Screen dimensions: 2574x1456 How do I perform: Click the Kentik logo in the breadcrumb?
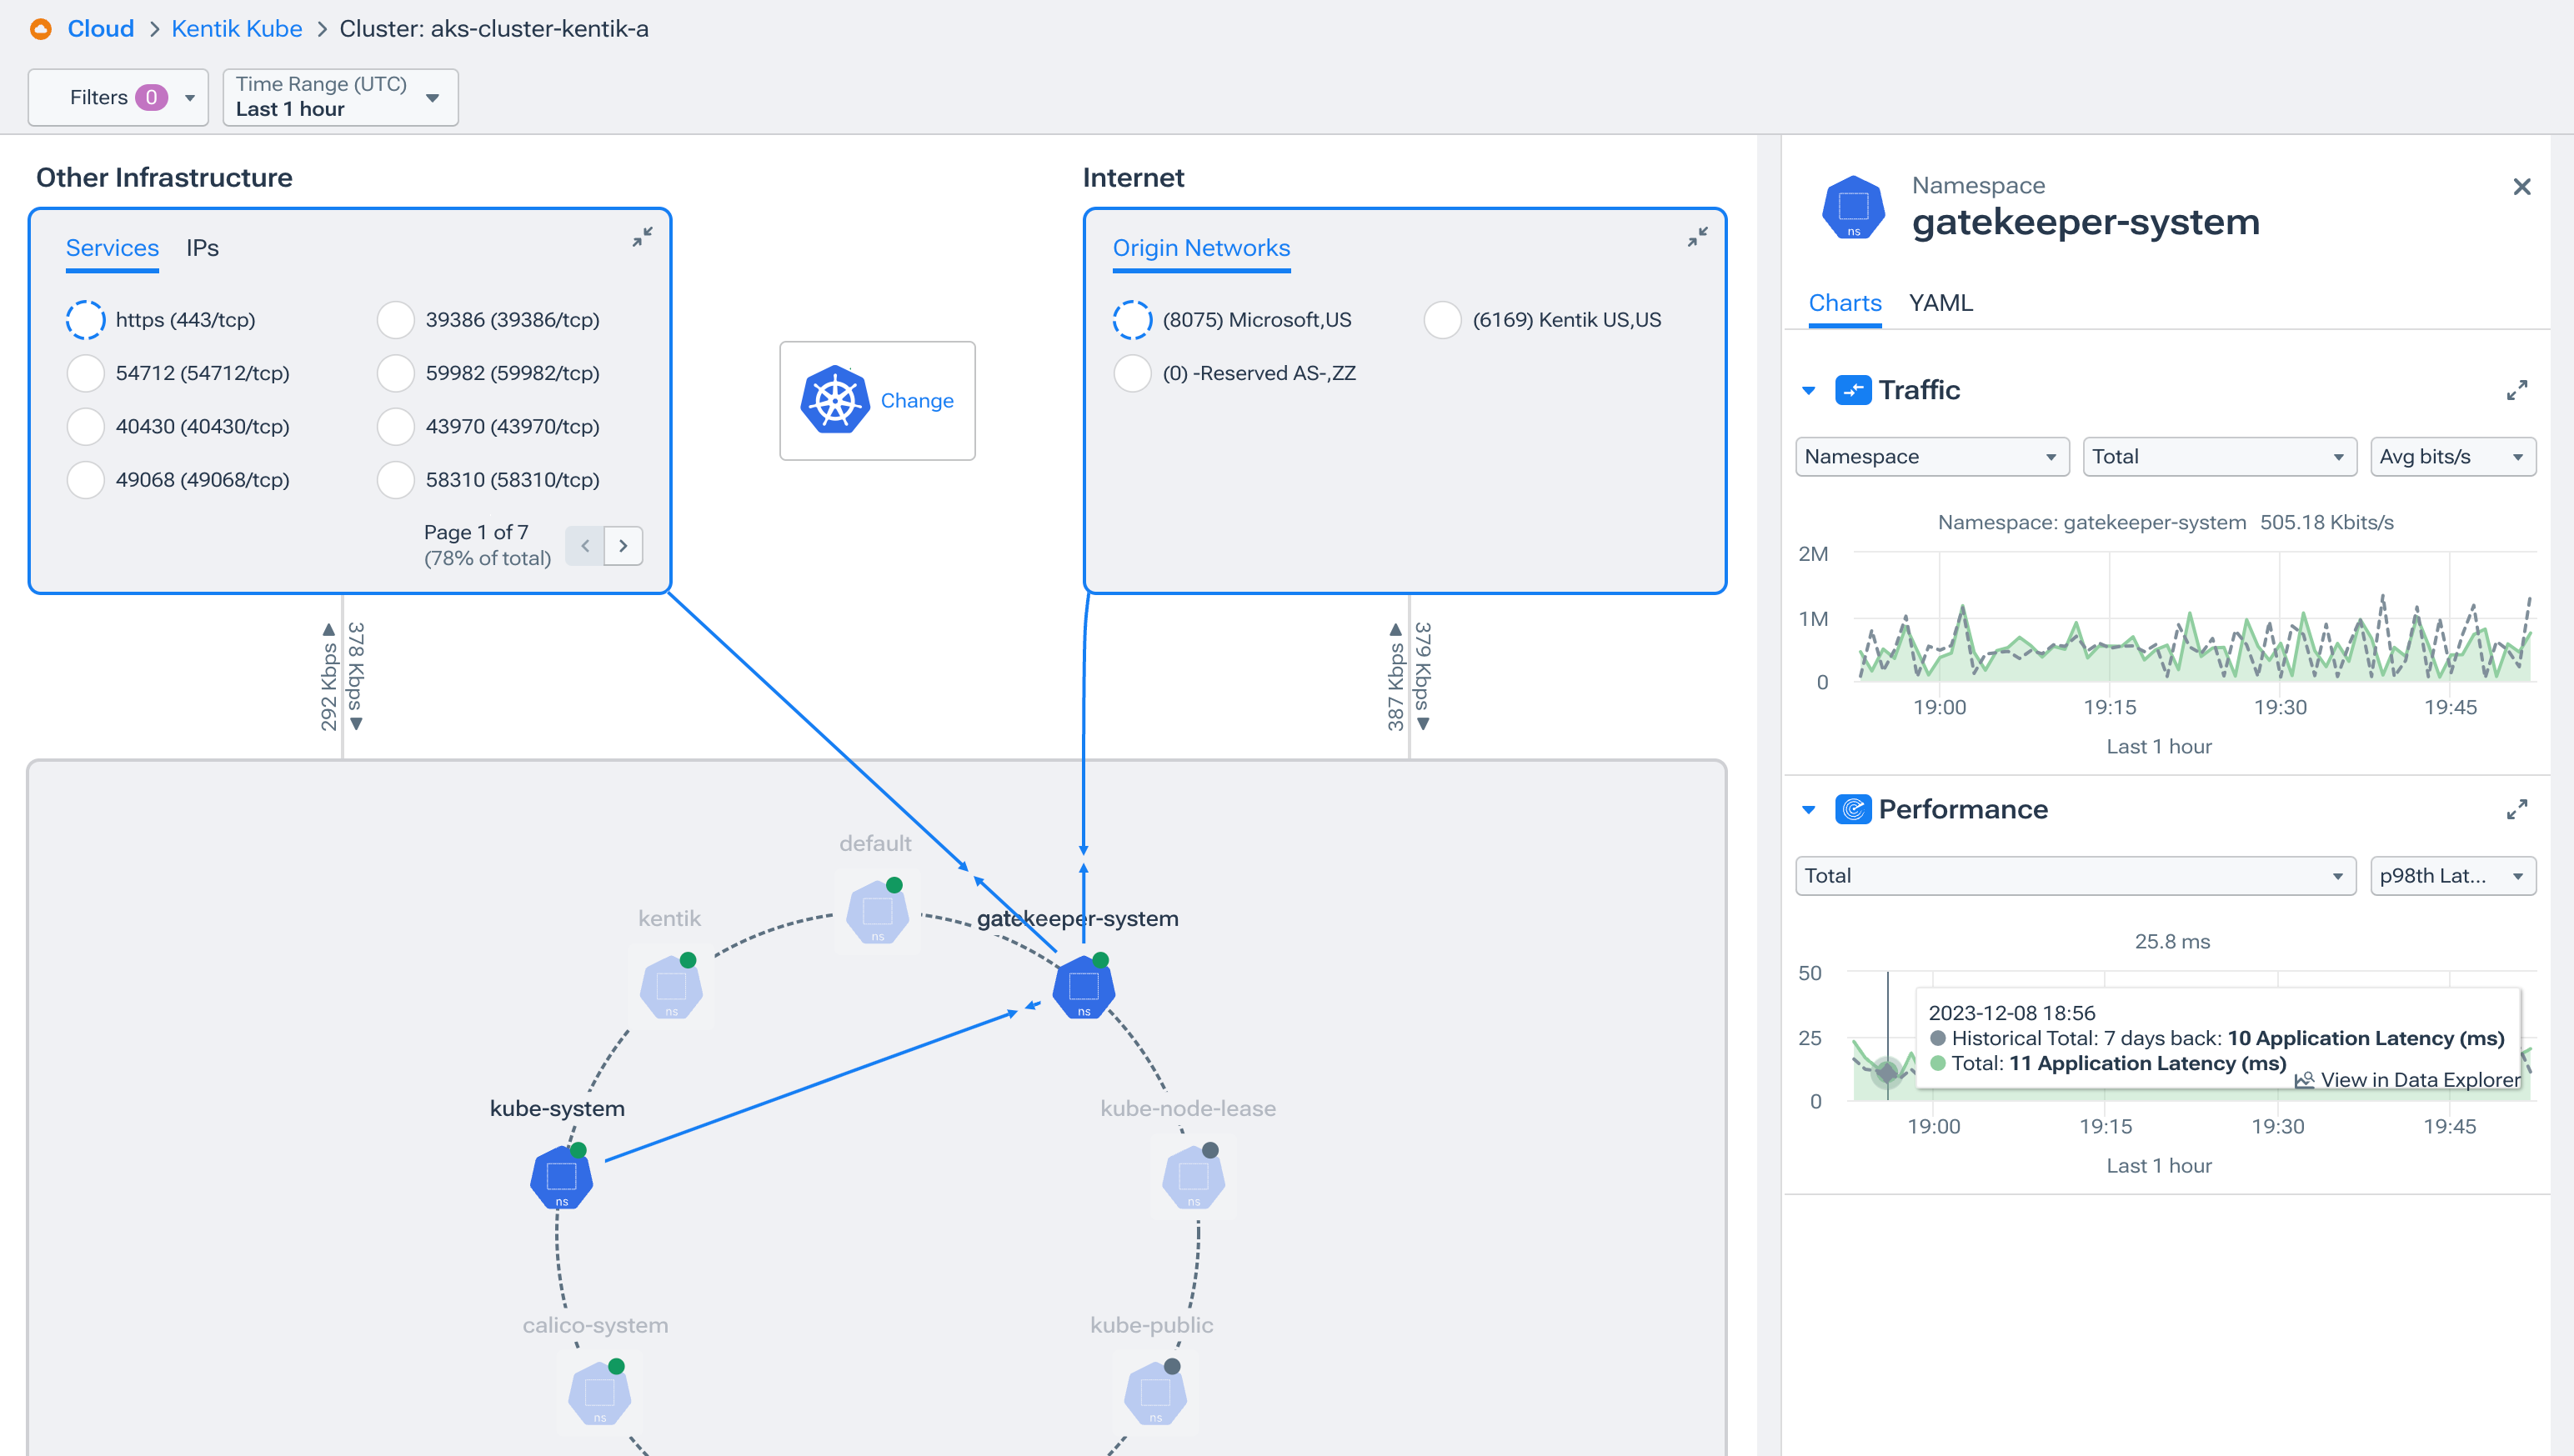click(x=40, y=29)
